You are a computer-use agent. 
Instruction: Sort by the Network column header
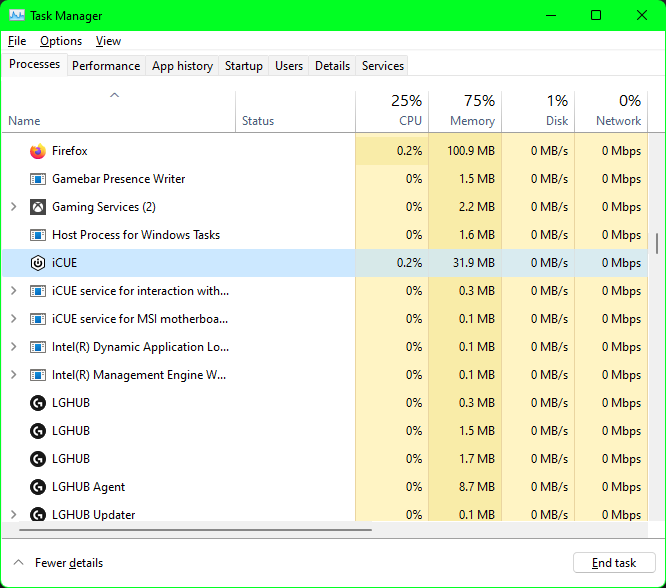[611, 111]
